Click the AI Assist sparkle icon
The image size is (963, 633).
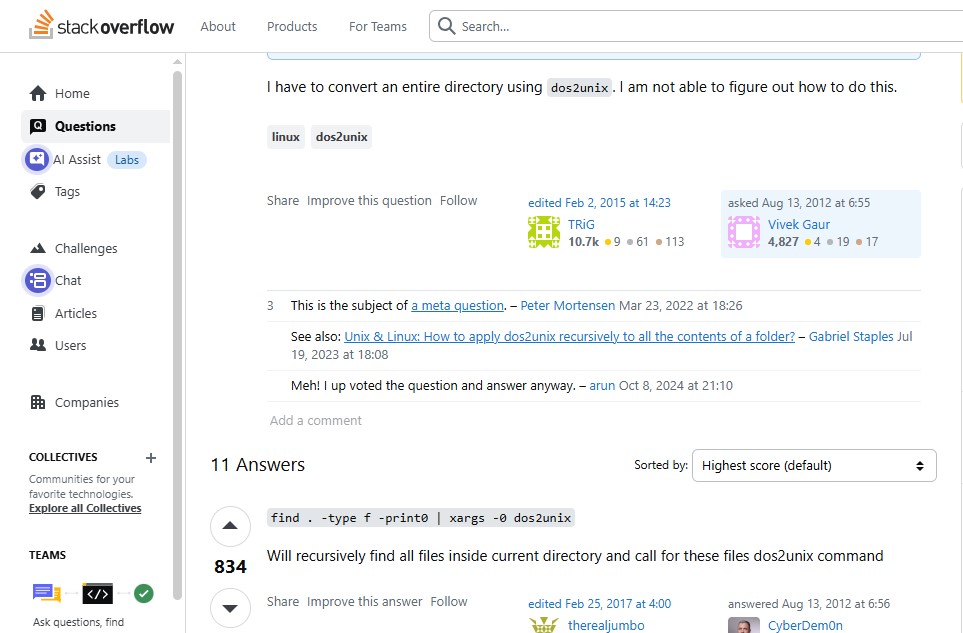(x=37, y=160)
